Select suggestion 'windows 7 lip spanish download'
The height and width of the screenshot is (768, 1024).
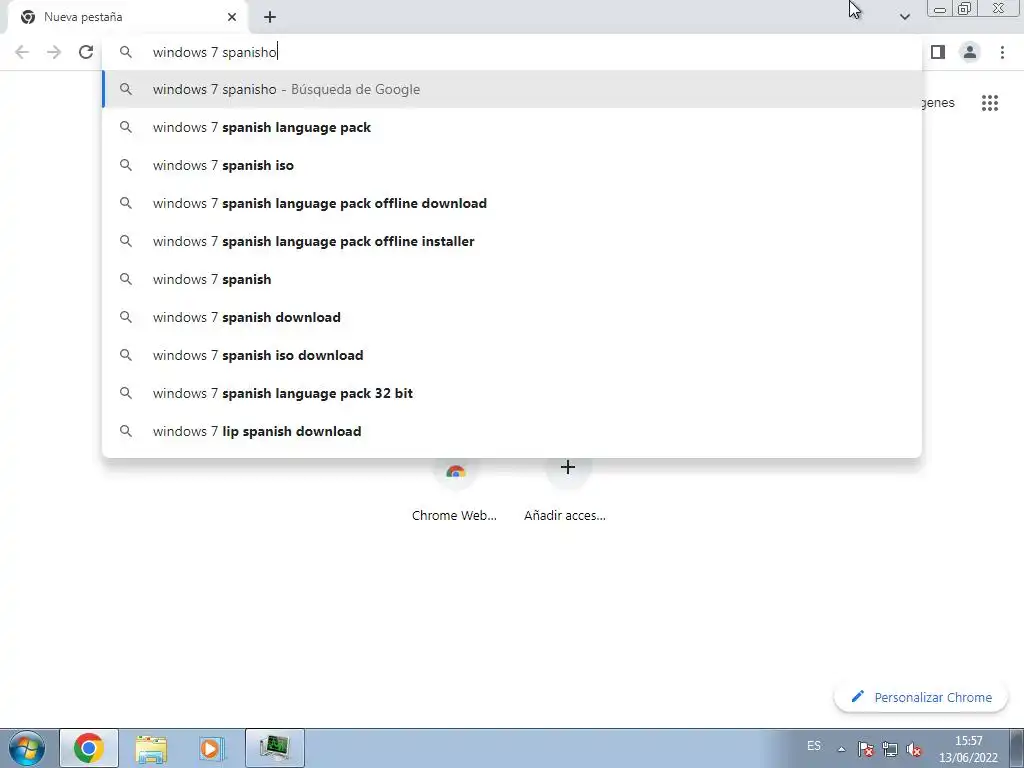(x=512, y=431)
